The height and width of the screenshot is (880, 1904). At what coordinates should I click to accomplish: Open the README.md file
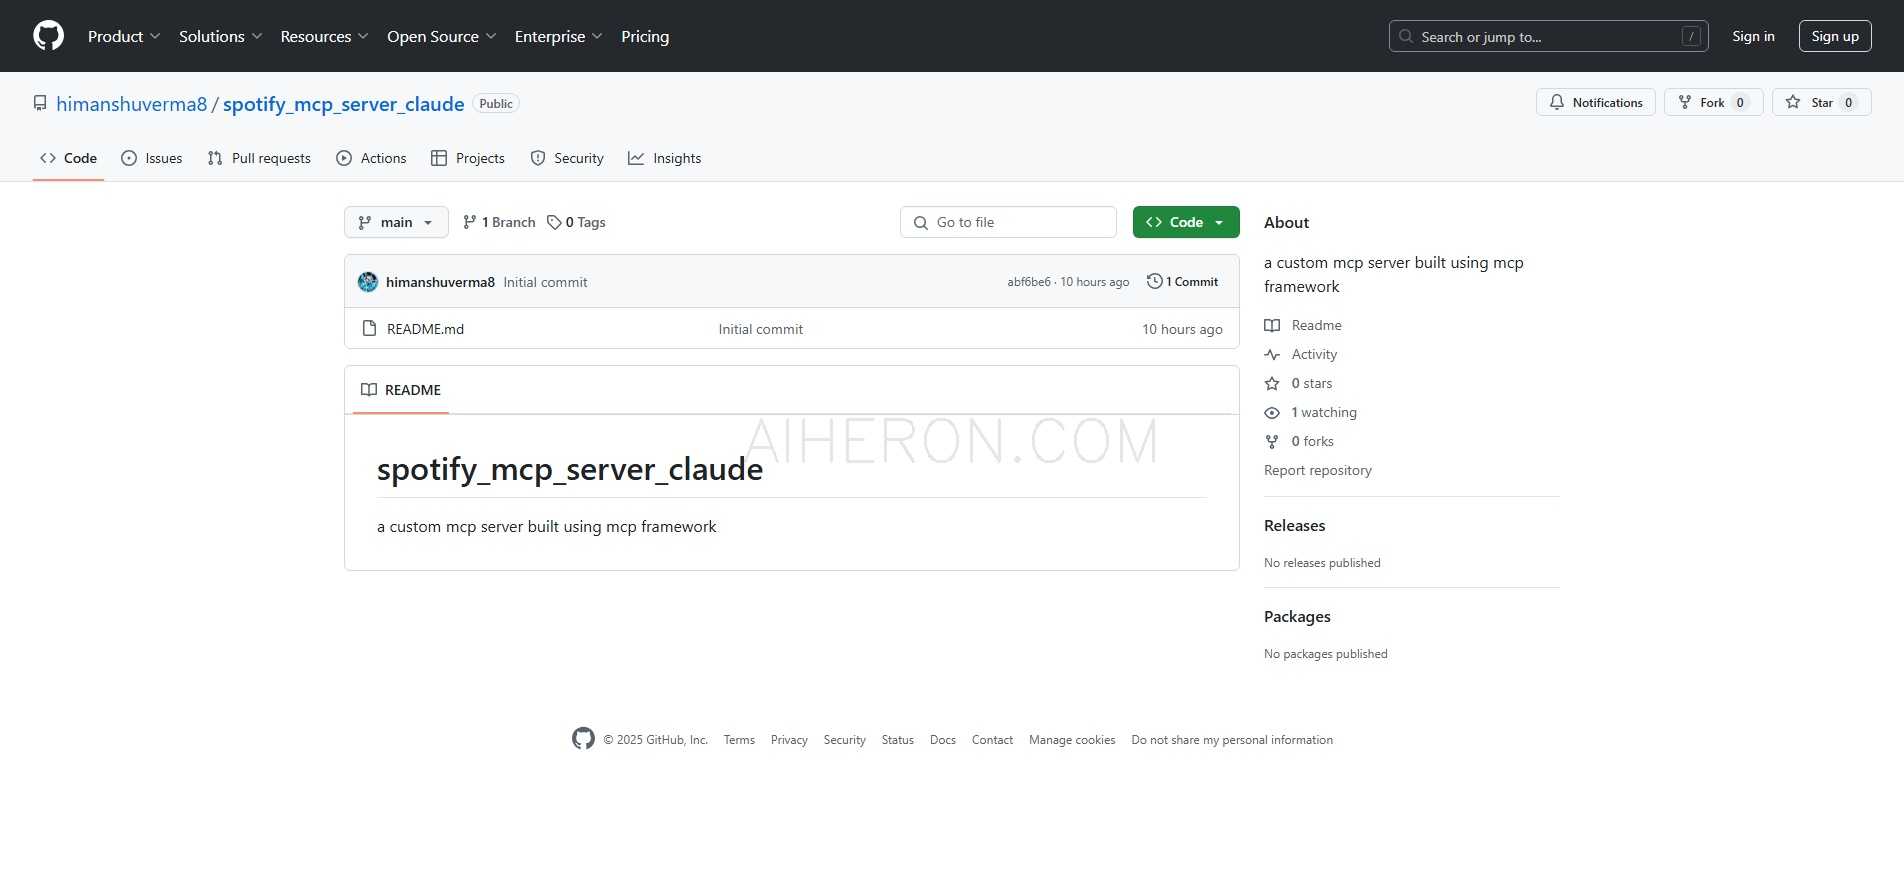[x=425, y=329]
